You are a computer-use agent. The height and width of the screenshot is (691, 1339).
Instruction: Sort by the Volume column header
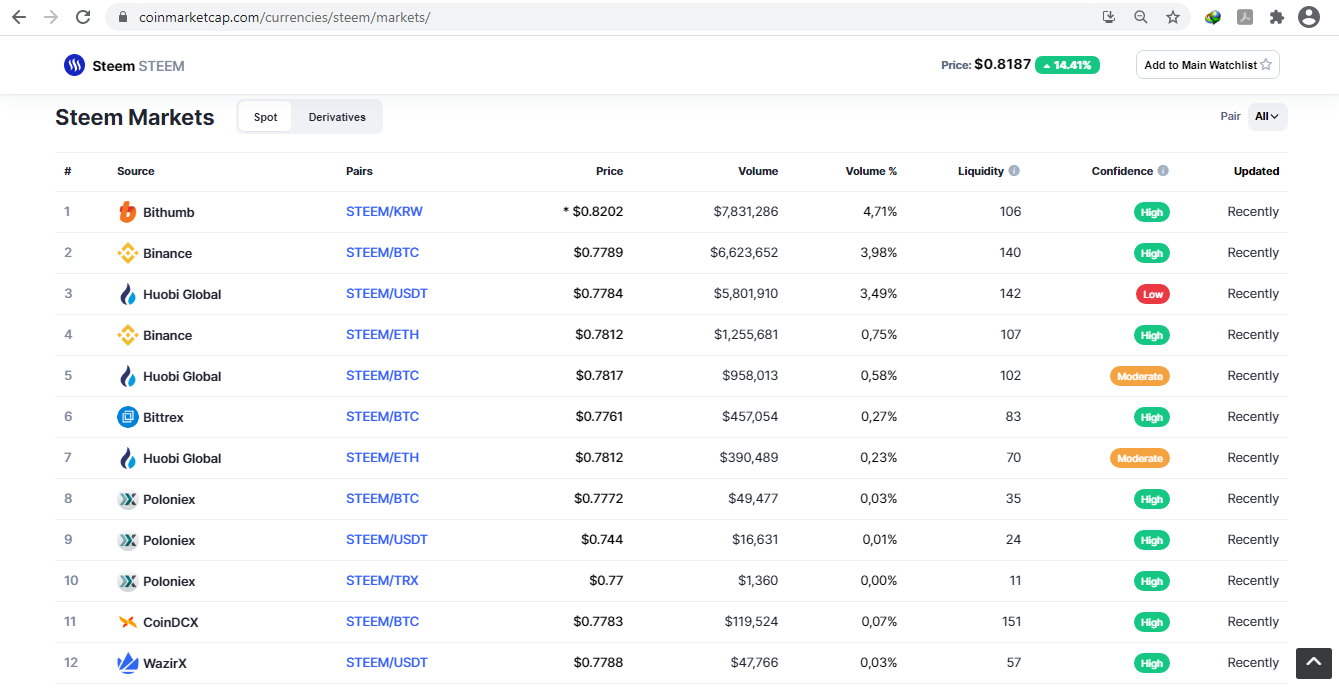[758, 171]
